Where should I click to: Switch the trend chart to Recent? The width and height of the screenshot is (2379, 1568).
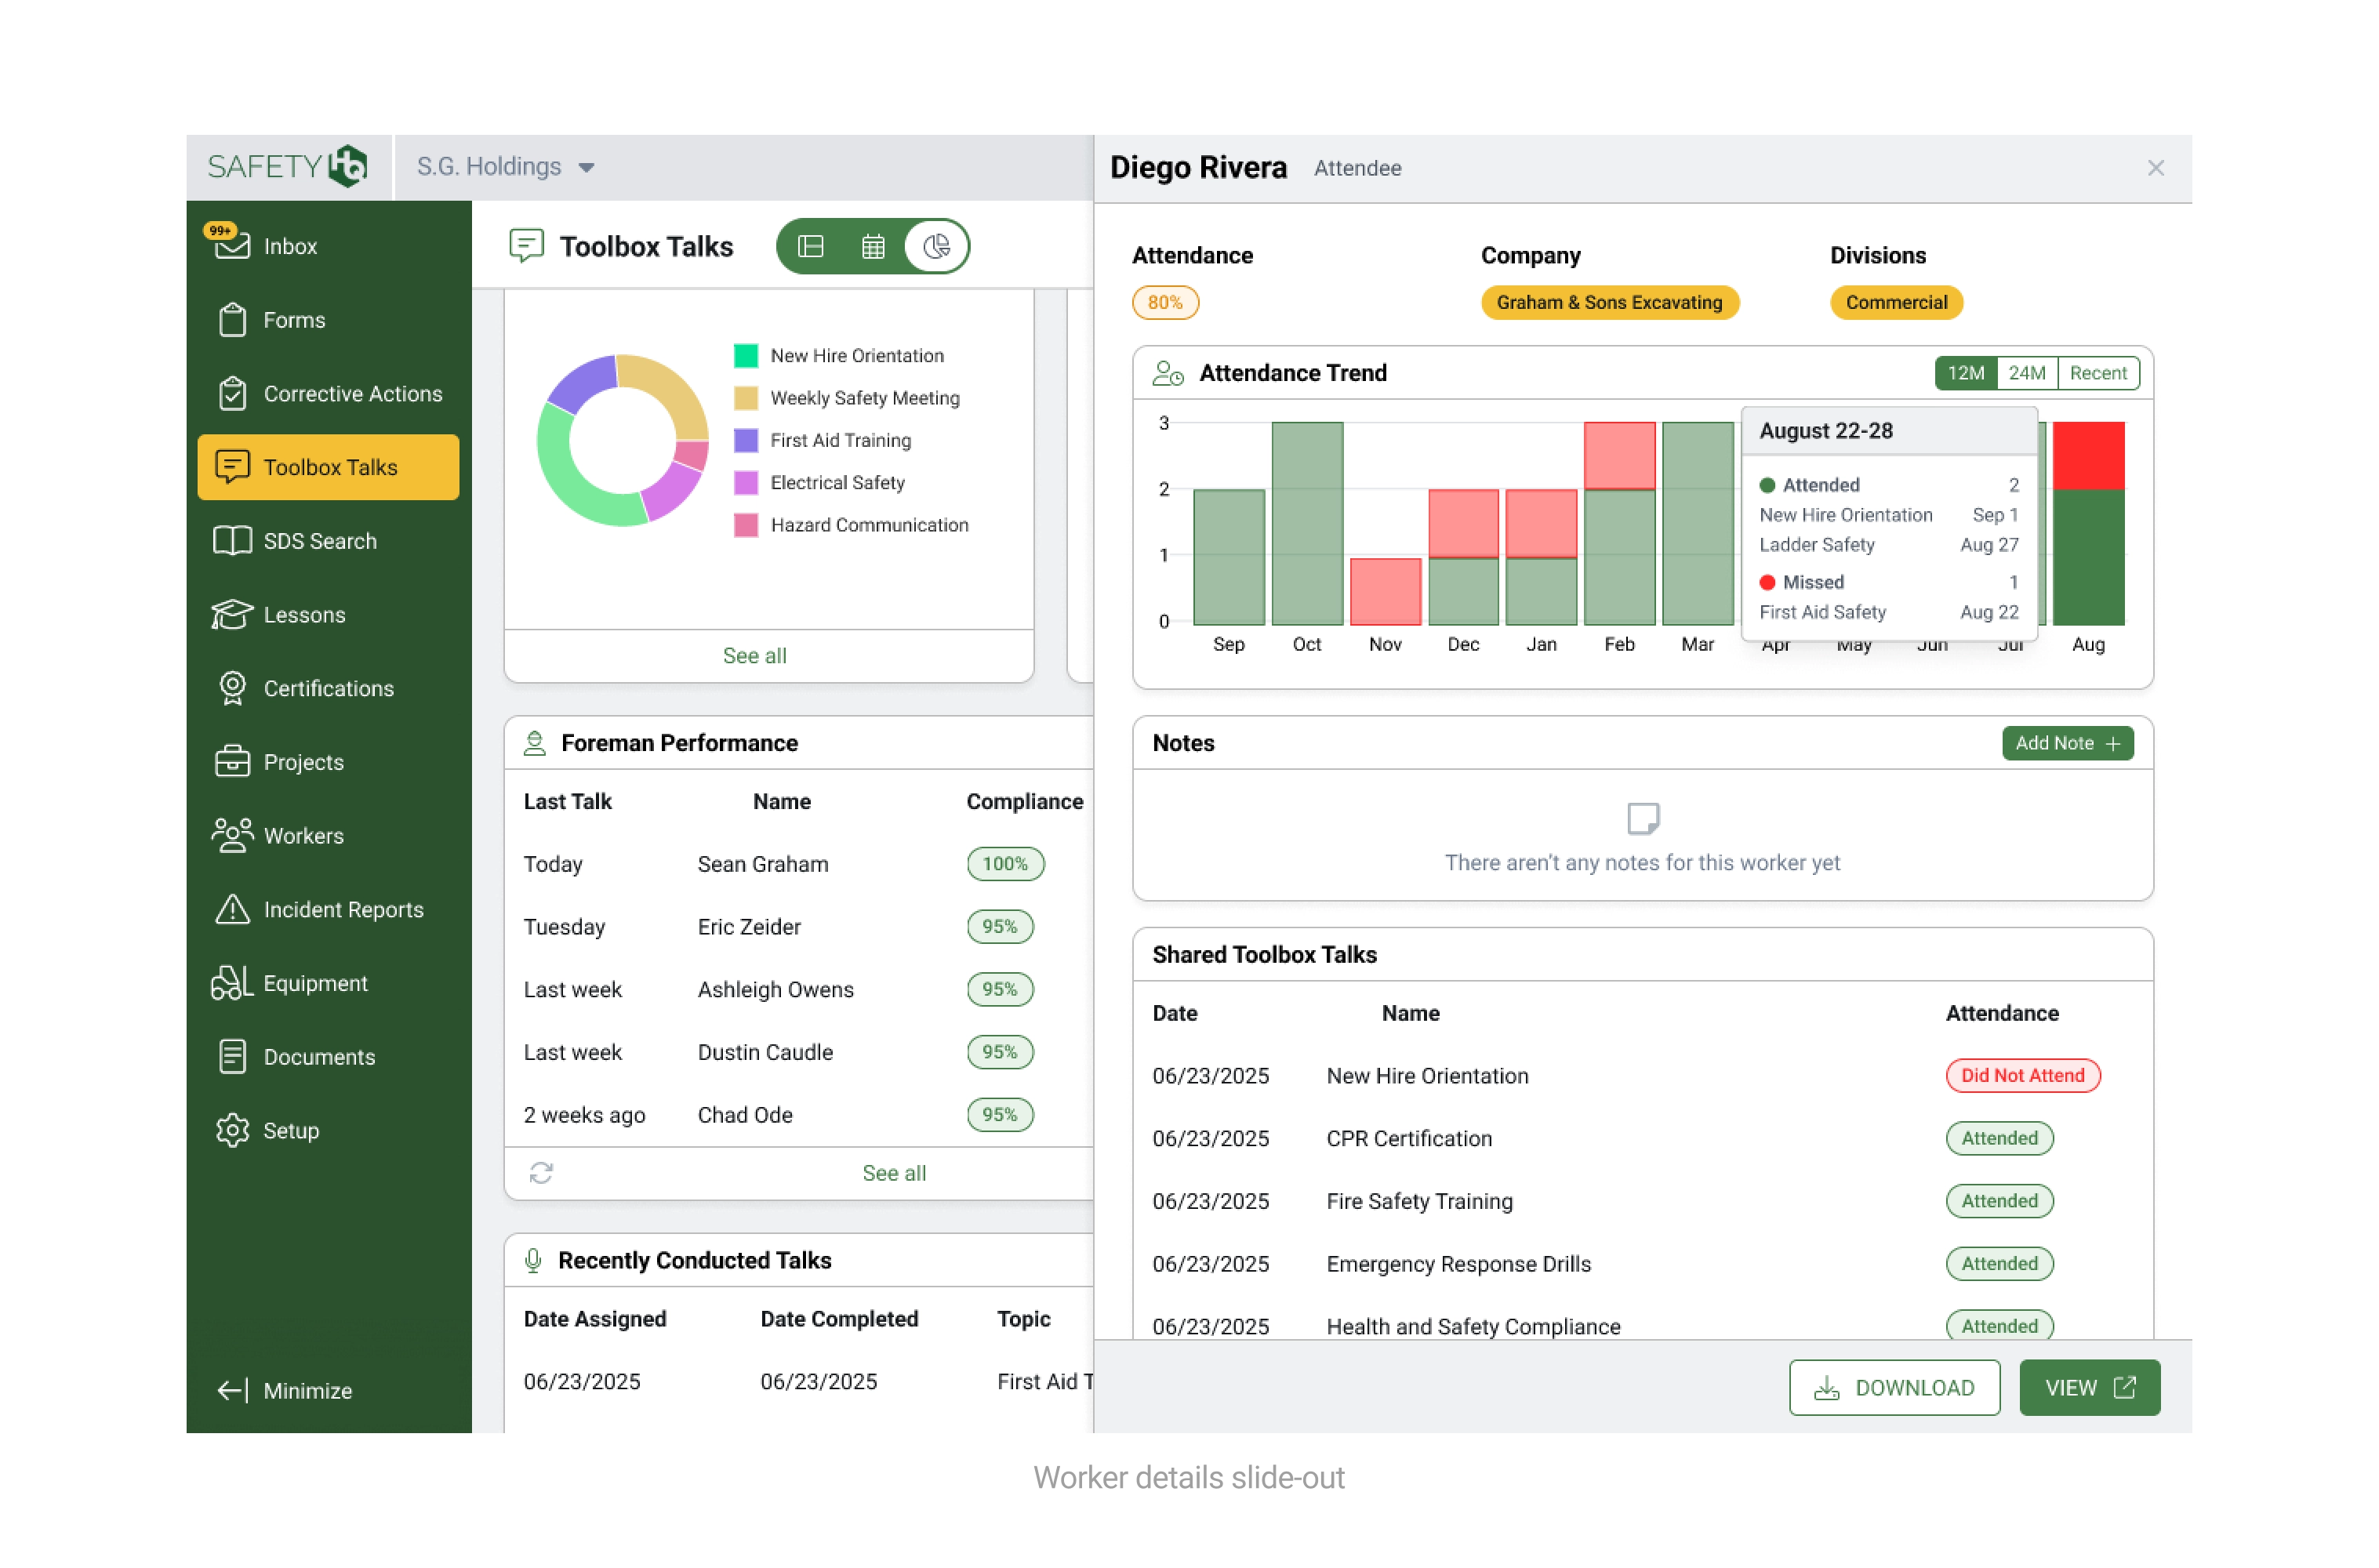pyautogui.click(x=2097, y=373)
